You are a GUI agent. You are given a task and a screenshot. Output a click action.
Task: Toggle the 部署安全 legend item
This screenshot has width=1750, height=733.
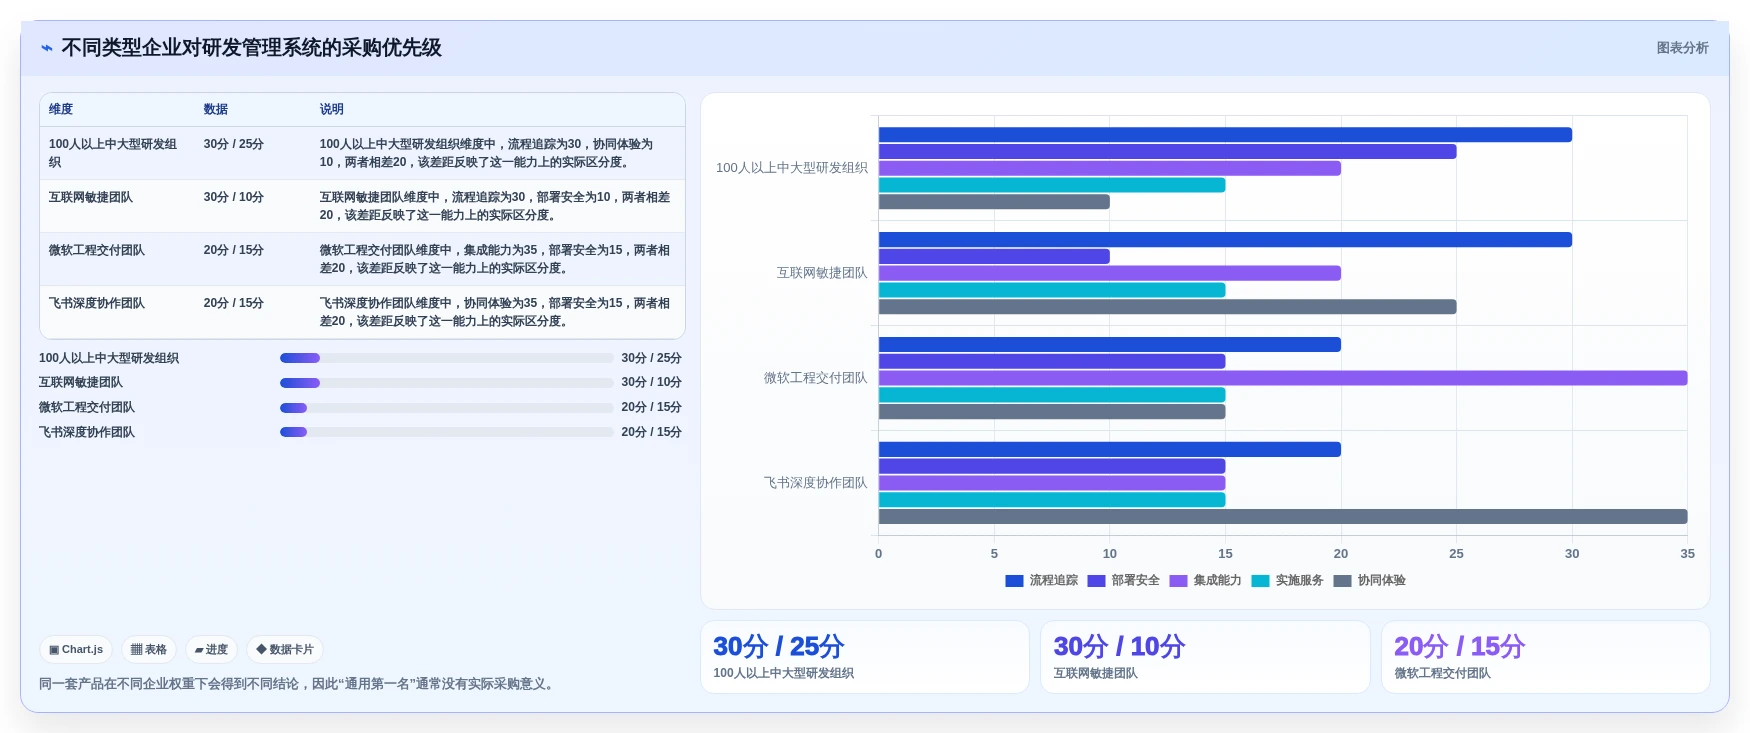1123,580
